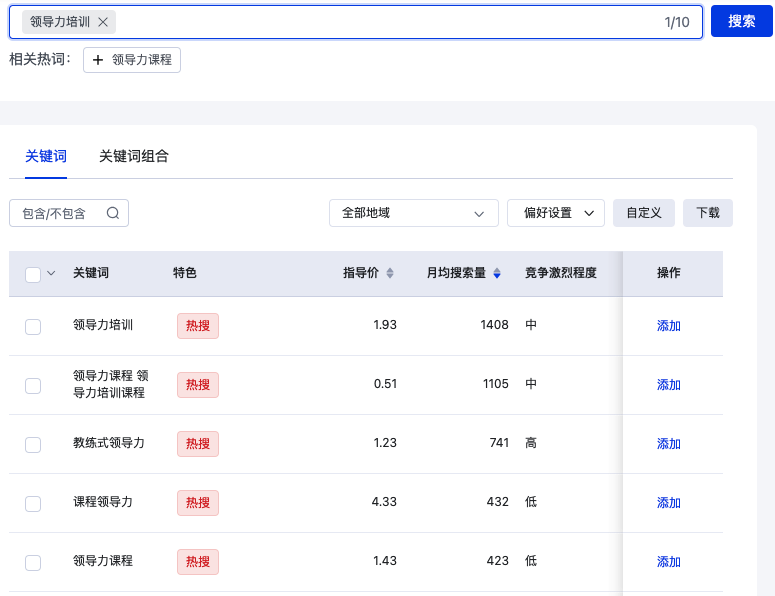Click the 指导价 value 4.33
Image resolution: width=775 pixels, height=596 pixels.
(x=384, y=502)
